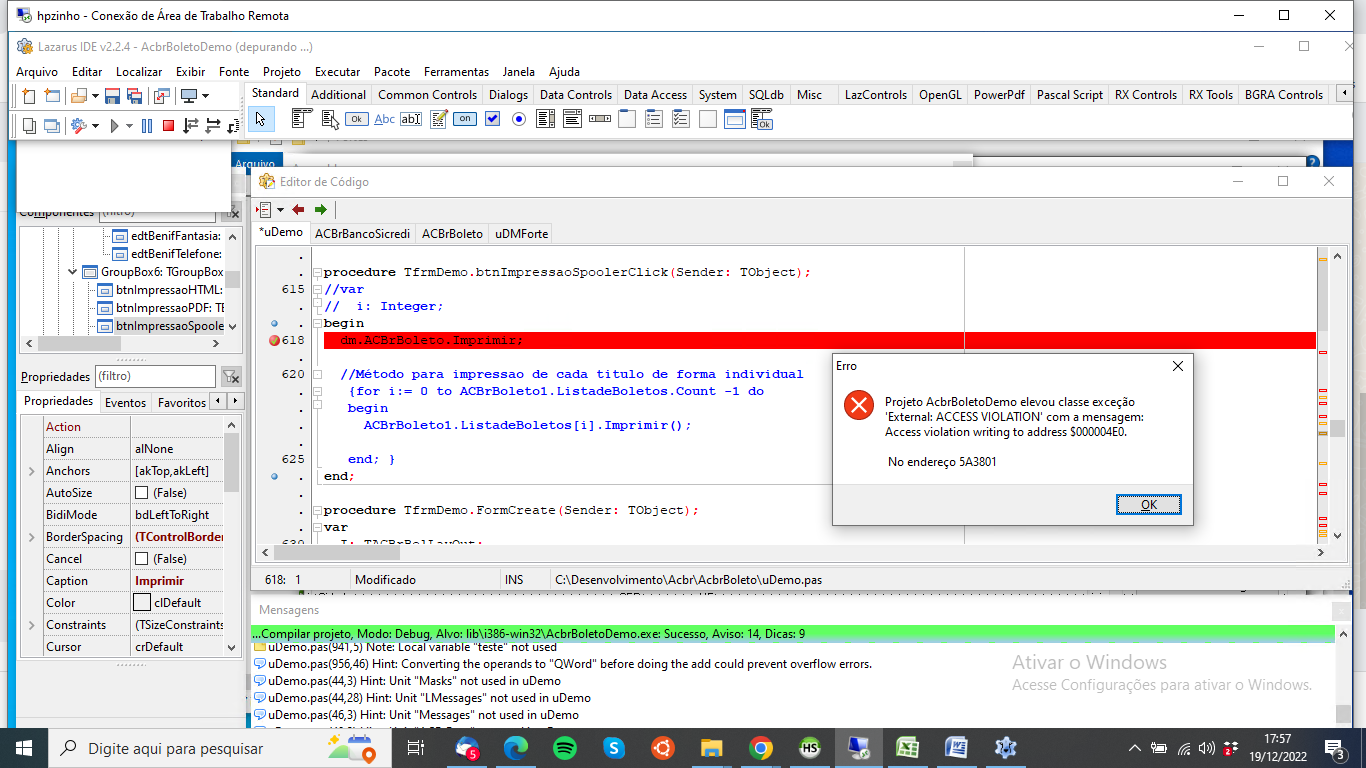
Task: Open the Ferramentas menu
Action: [456, 72]
